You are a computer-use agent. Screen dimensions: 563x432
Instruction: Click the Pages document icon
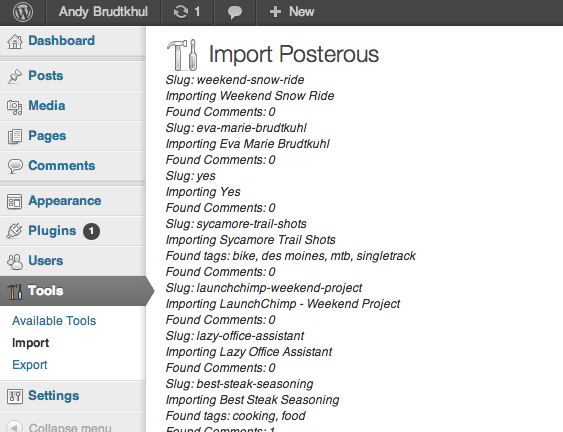(x=15, y=136)
